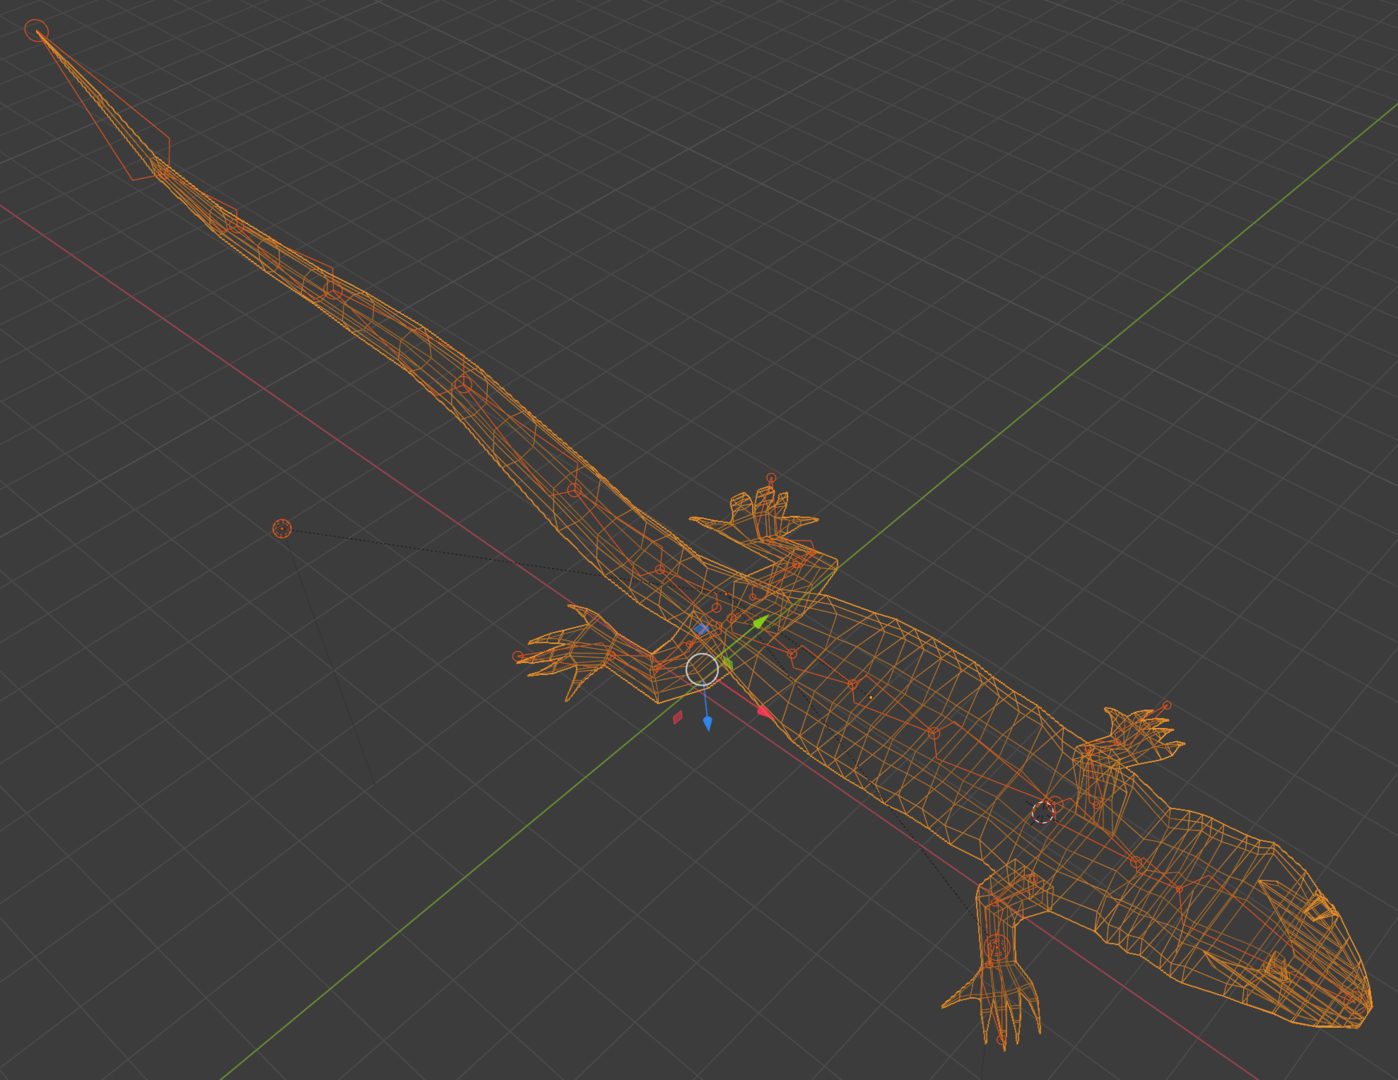The width and height of the screenshot is (1398, 1080).
Task: Click the green Y-axis arrow of the move gizmo
Action: (x=760, y=621)
